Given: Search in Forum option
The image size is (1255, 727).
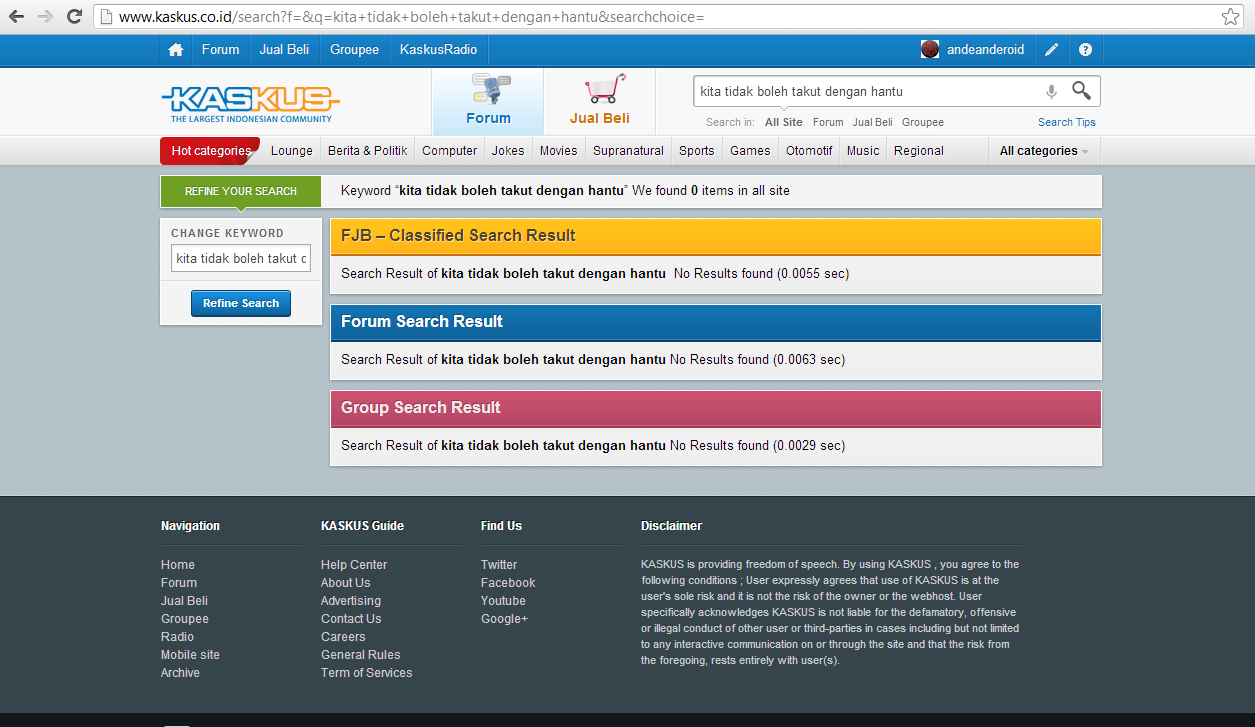Looking at the screenshot, I should (828, 123).
